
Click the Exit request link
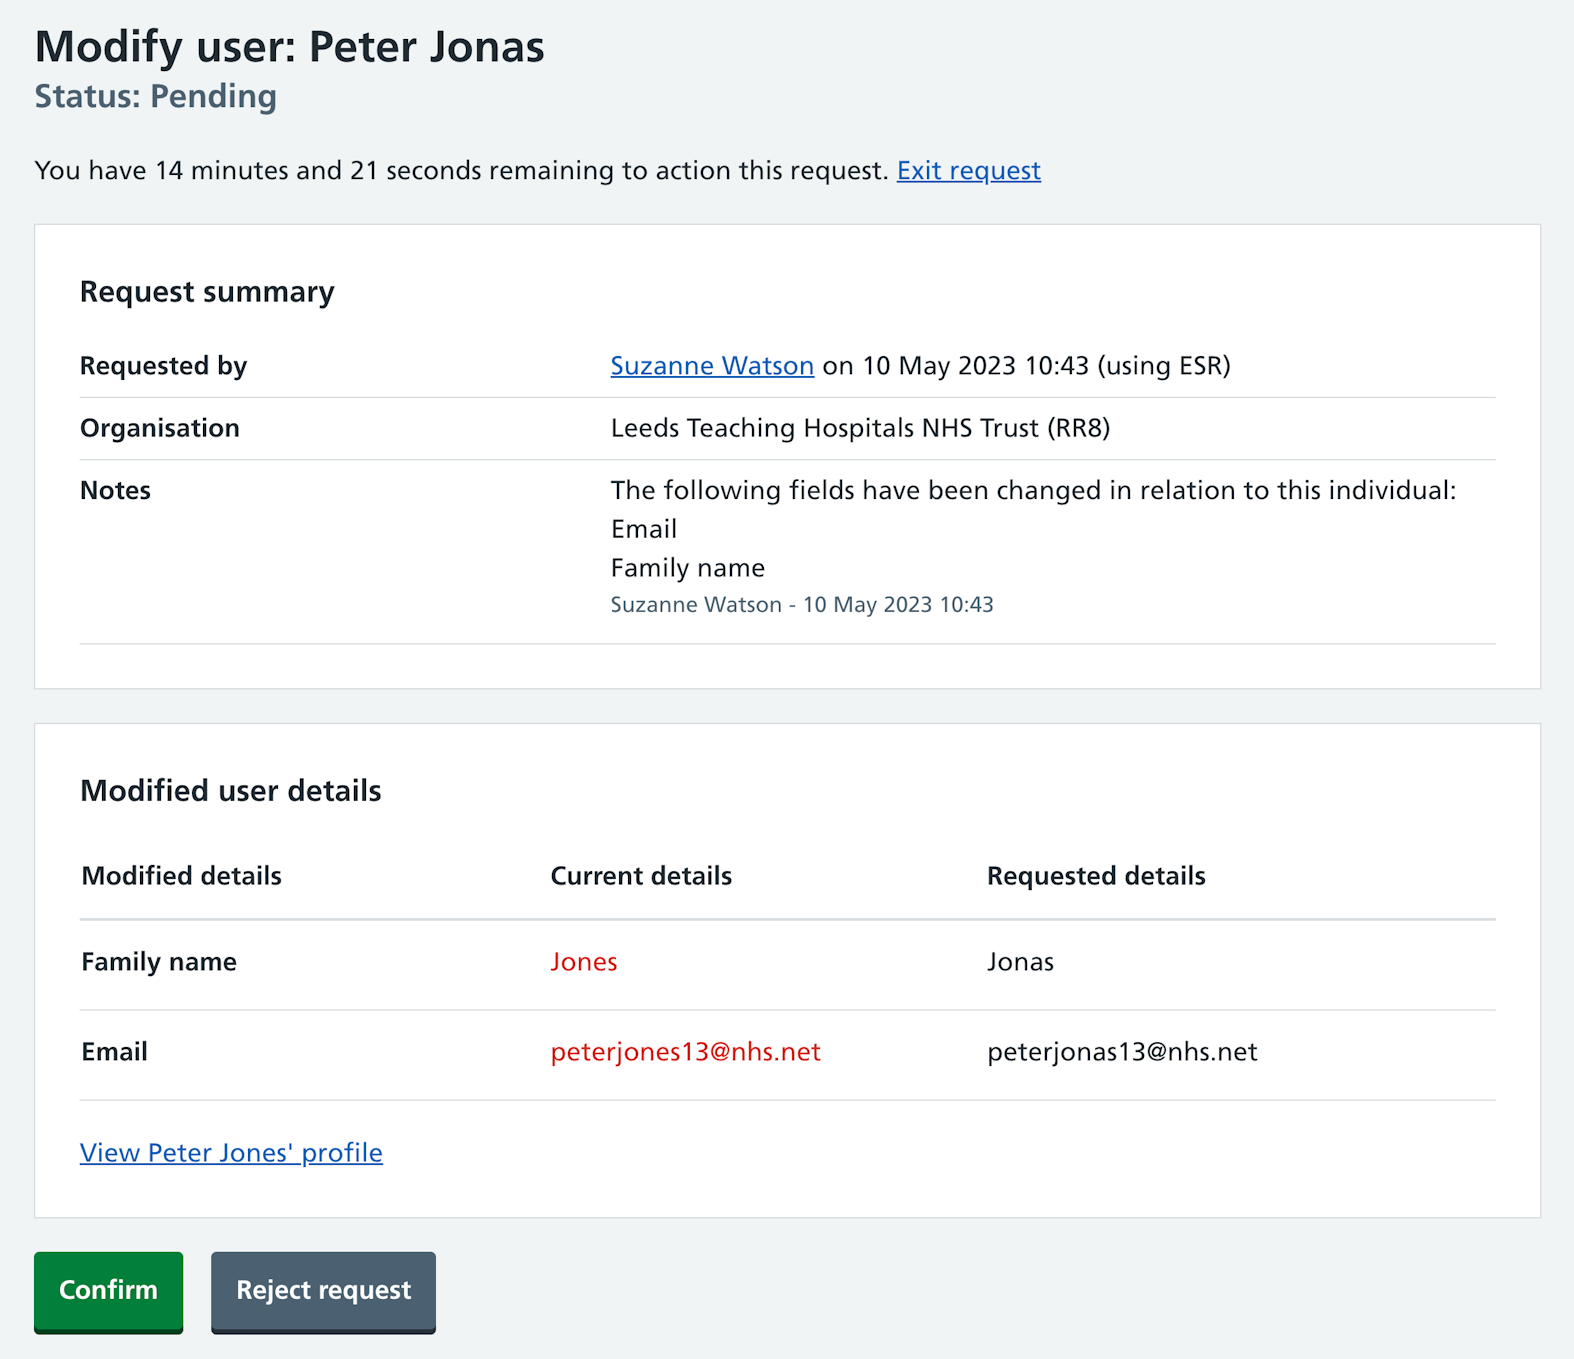pyautogui.click(x=968, y=171)
